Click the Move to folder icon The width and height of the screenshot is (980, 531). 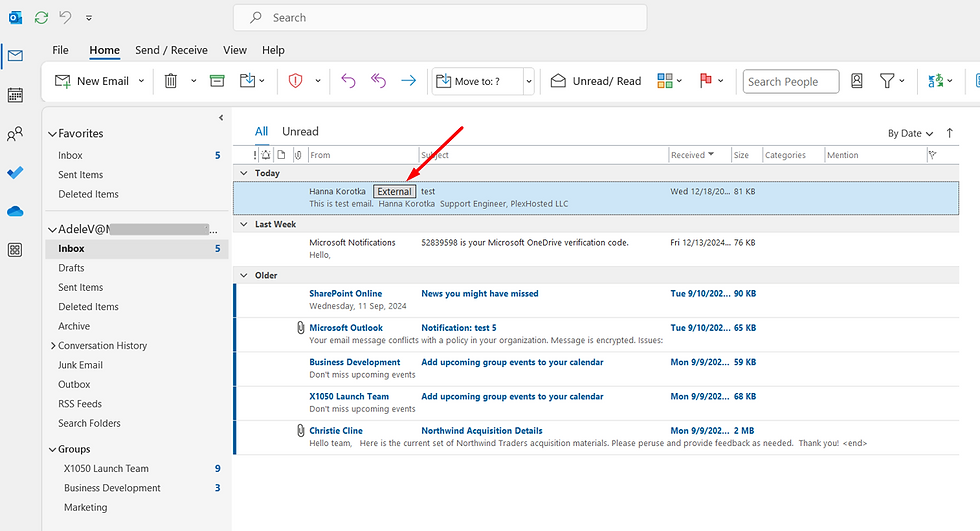click(248, 81)
